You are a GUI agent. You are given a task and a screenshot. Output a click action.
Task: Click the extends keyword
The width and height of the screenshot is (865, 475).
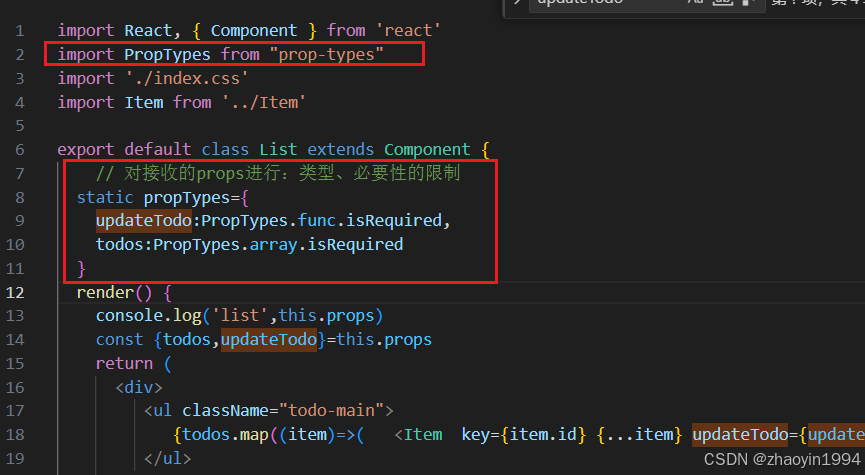(x=340, y=150)
